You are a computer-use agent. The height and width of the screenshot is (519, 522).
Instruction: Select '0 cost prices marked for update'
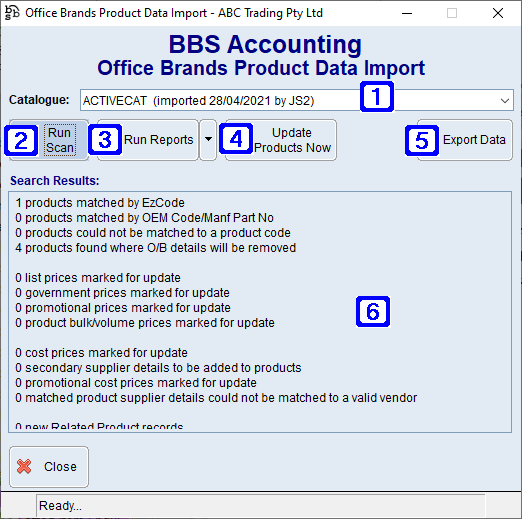(x=101, y=353)
